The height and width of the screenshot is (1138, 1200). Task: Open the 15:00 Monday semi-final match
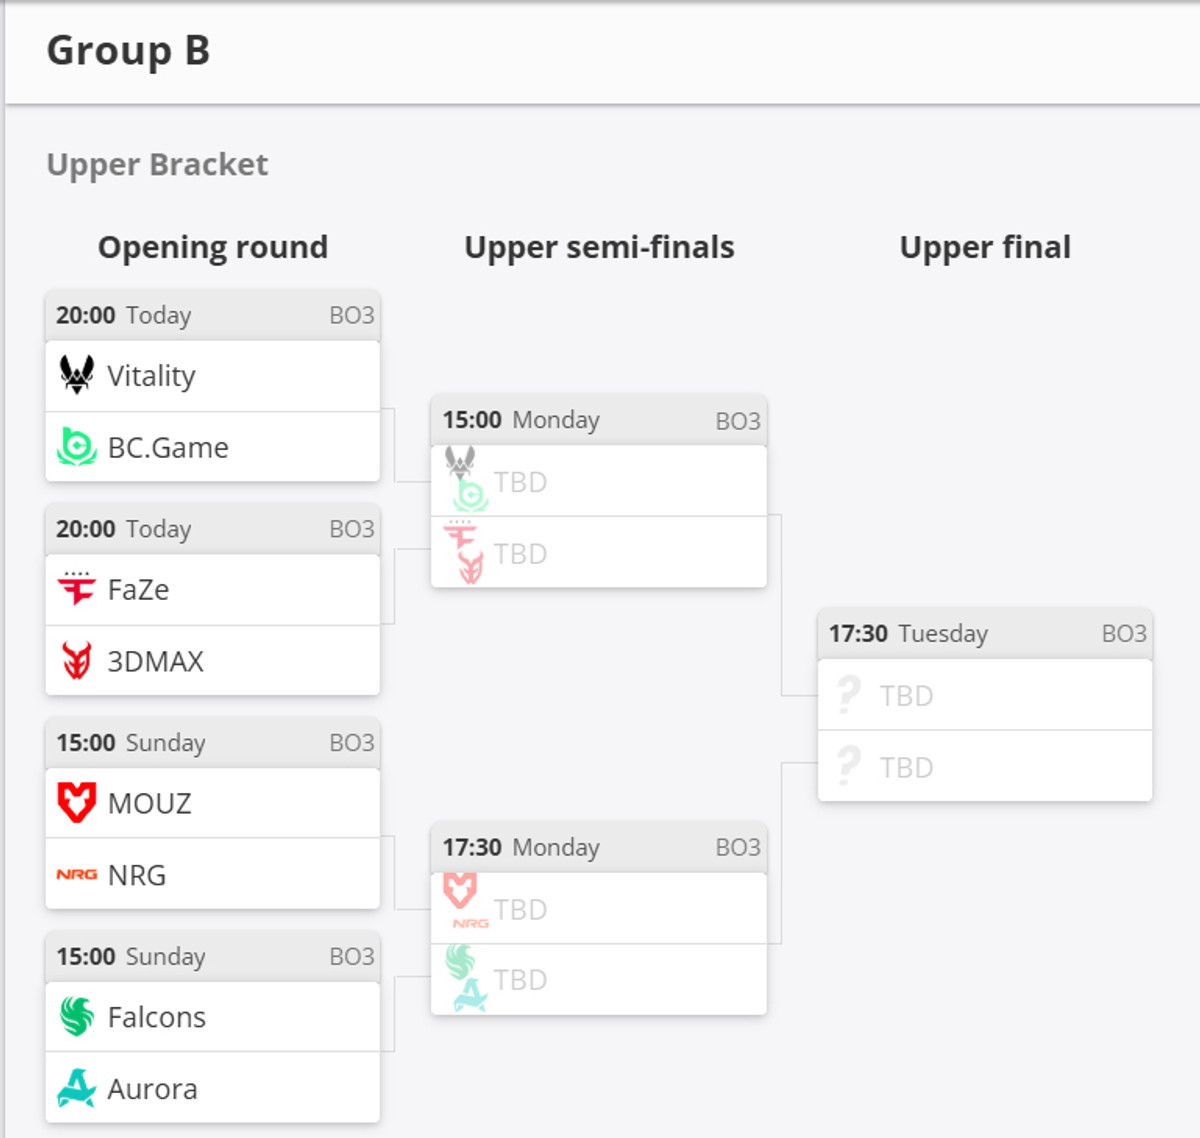598,420
